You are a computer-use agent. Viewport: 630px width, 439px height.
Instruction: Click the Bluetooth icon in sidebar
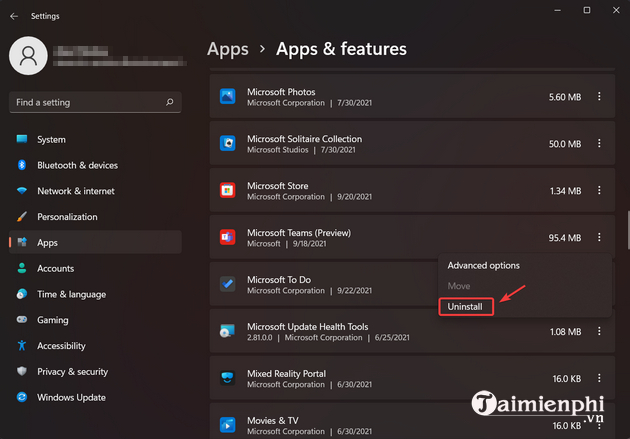click(22, 165)
